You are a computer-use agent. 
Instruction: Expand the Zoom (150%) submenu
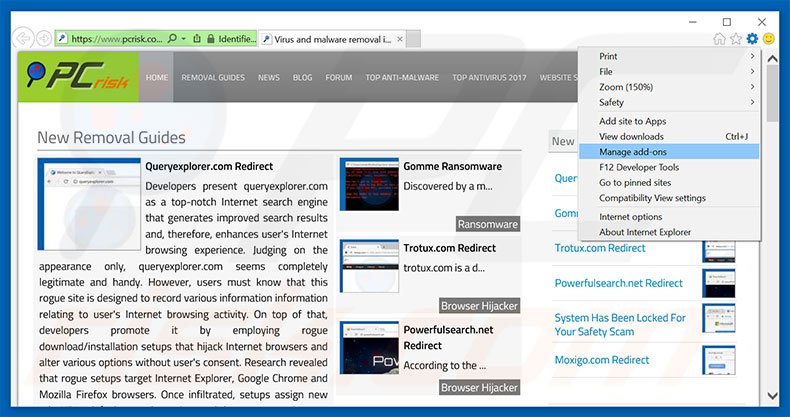[669, 87]
